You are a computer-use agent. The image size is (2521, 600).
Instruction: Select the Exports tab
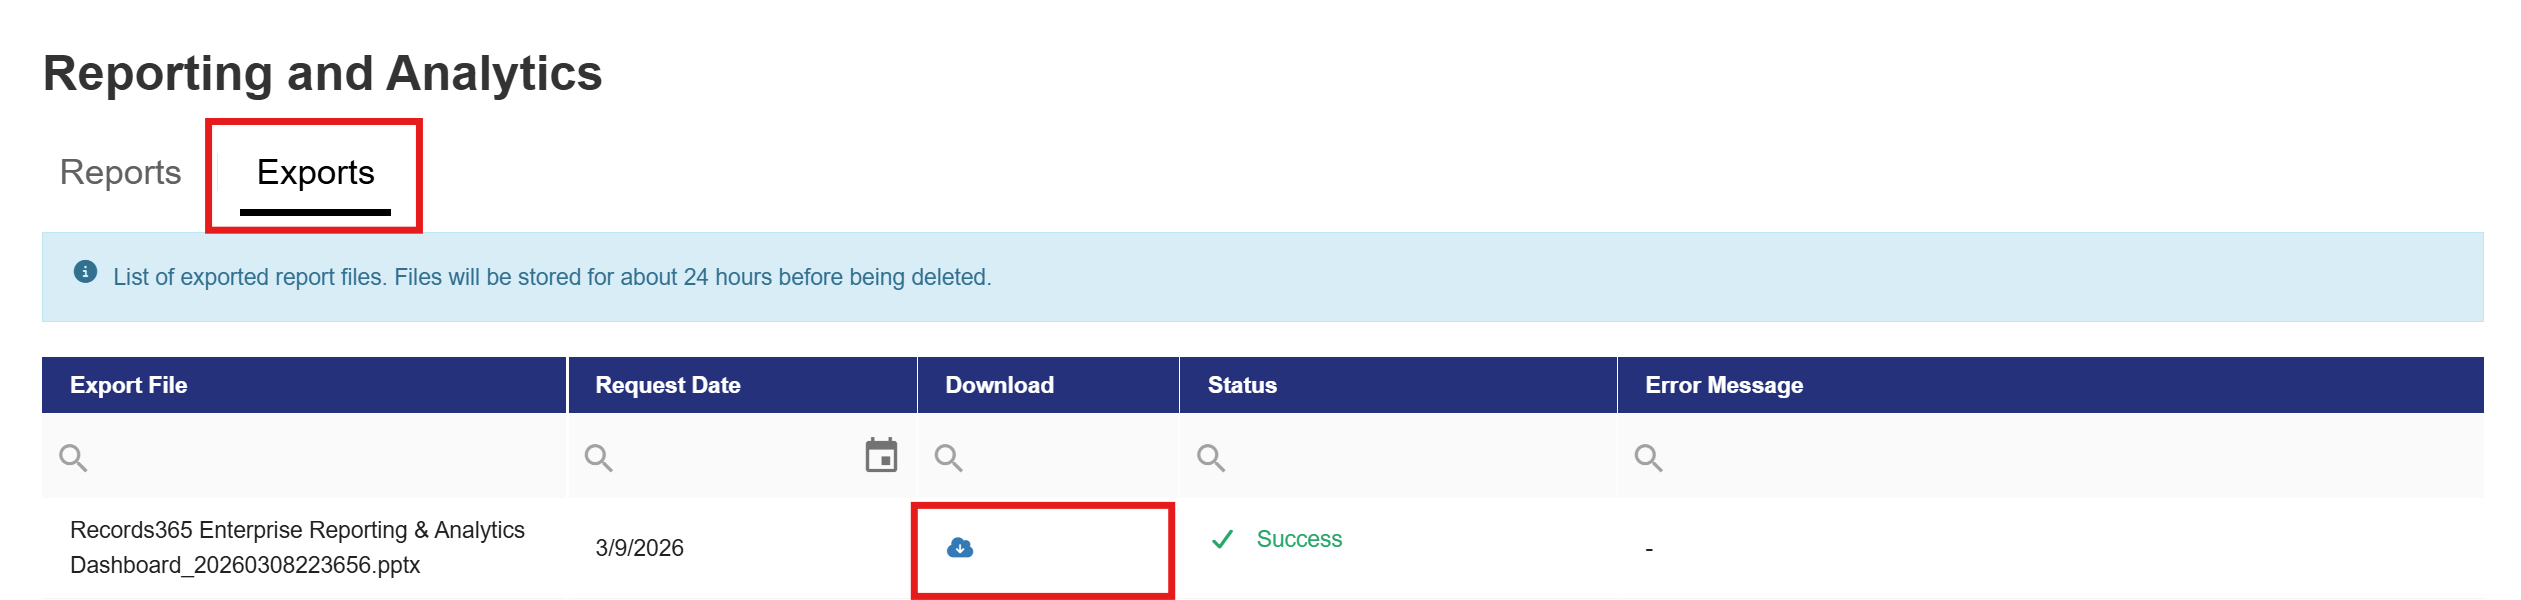[x=315, y=173]
